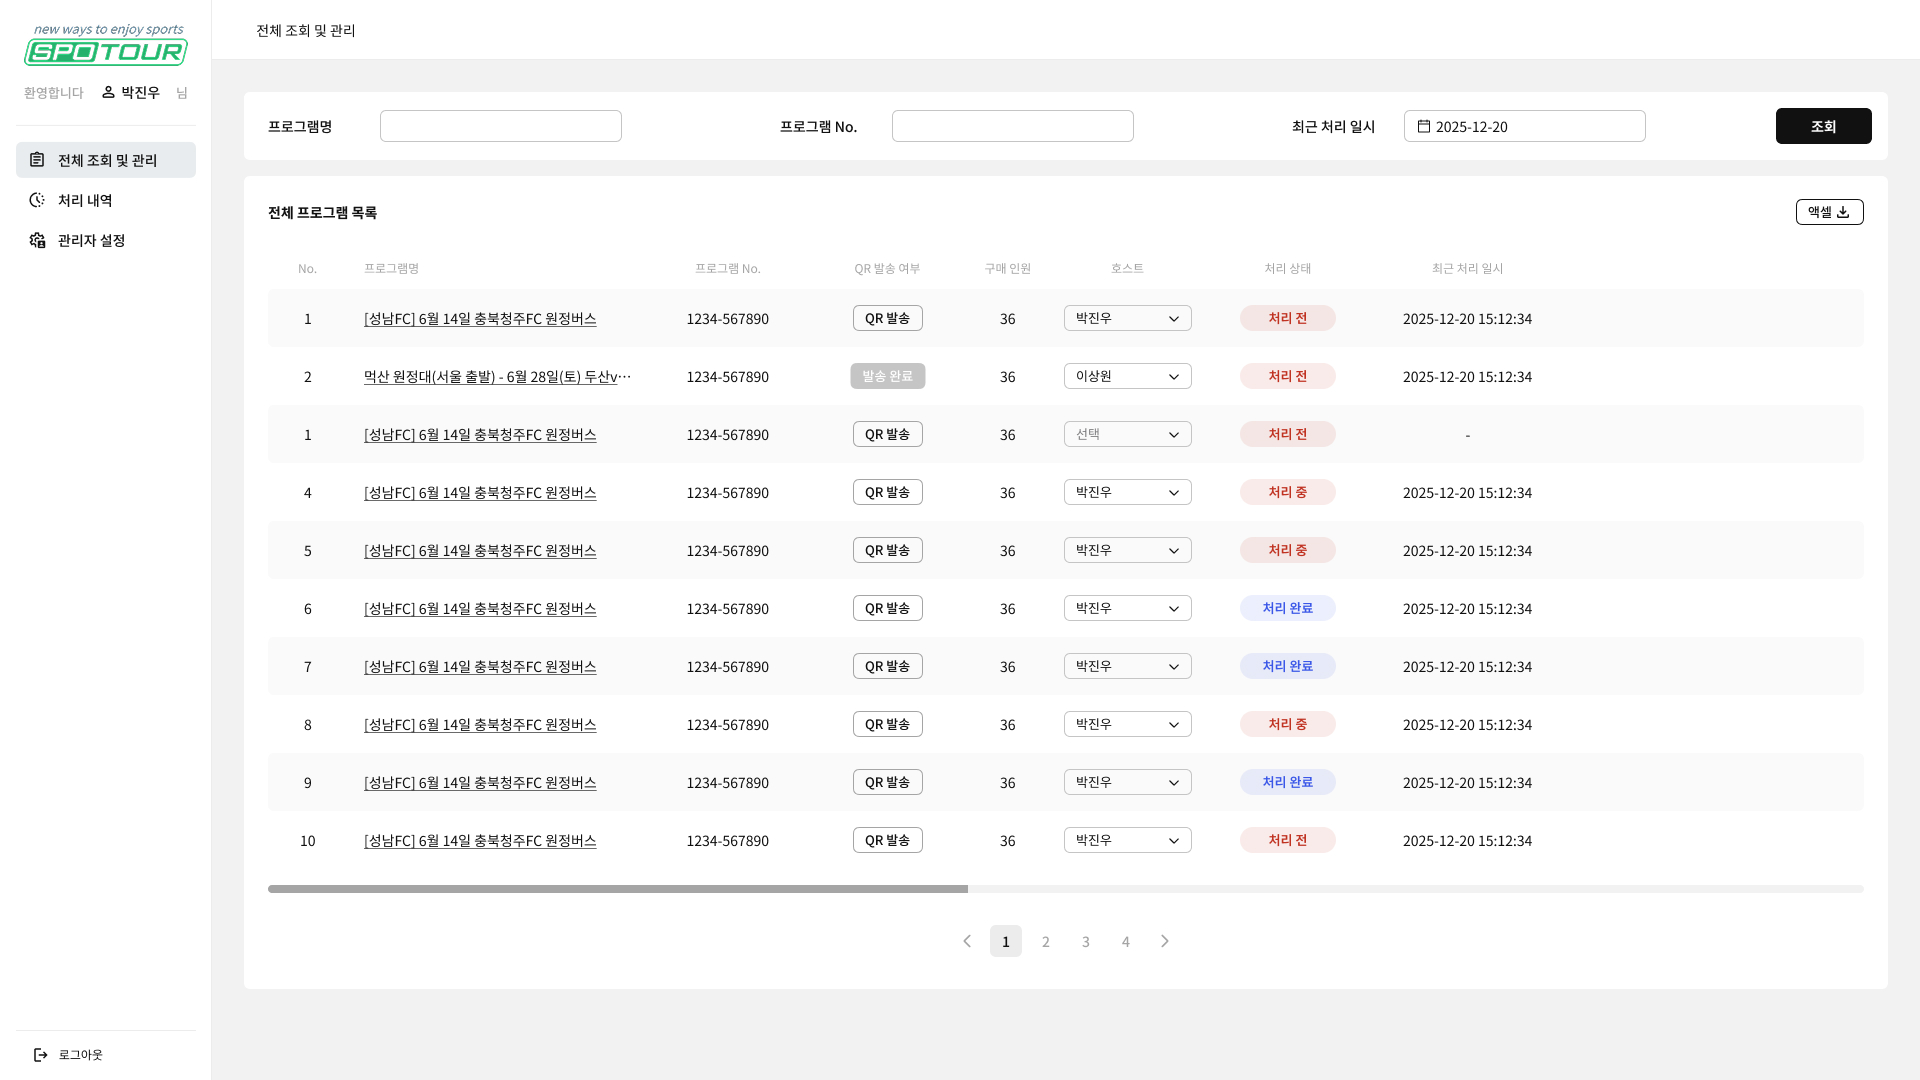Click the 프로그램명 search input field
This screenshot has width=1920, height=1080.
coord(500,126)
